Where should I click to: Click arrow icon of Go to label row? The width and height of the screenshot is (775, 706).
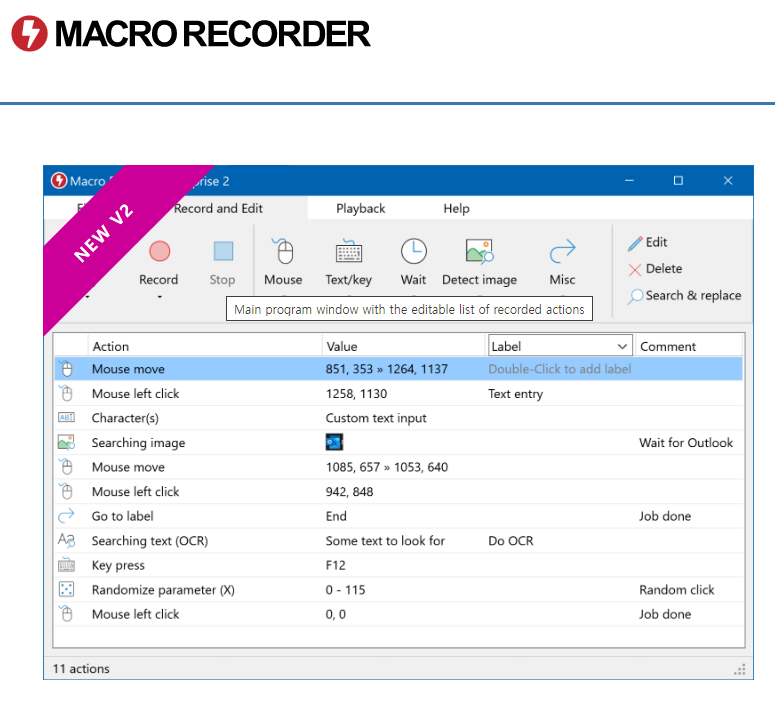66,516
